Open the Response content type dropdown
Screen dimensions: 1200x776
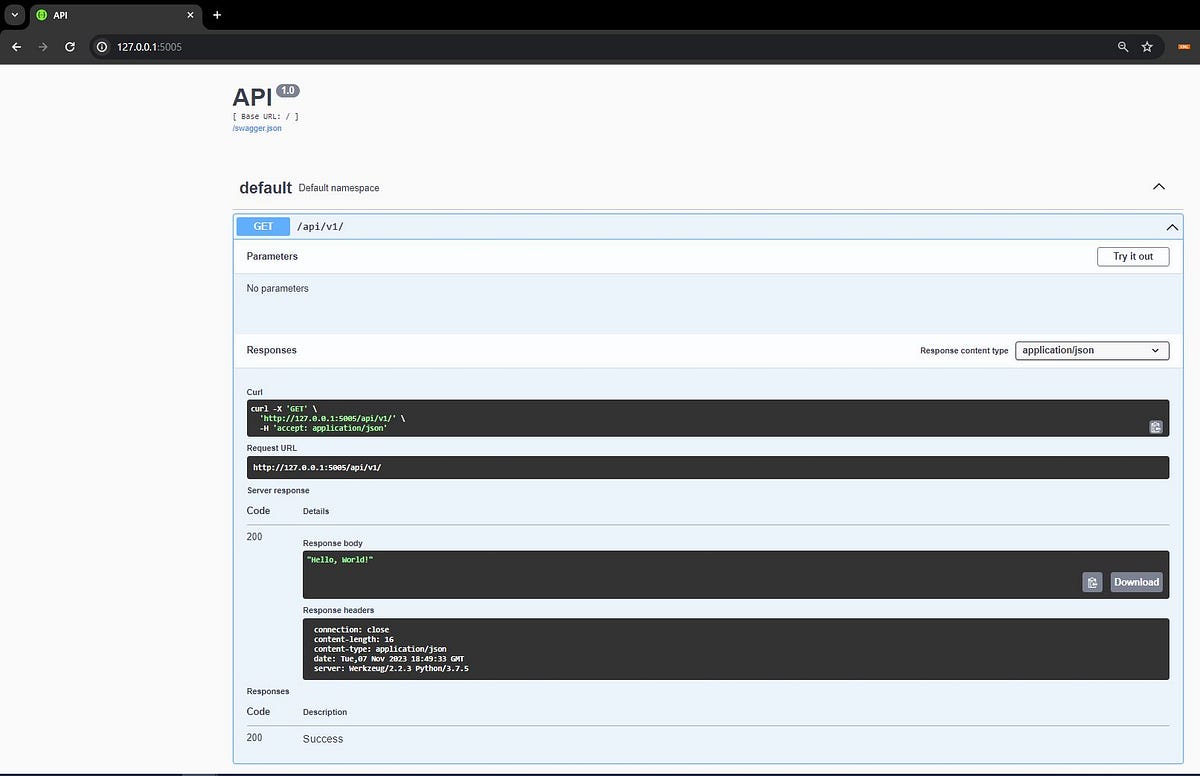pyautogui.click(x=1091, y=350)
